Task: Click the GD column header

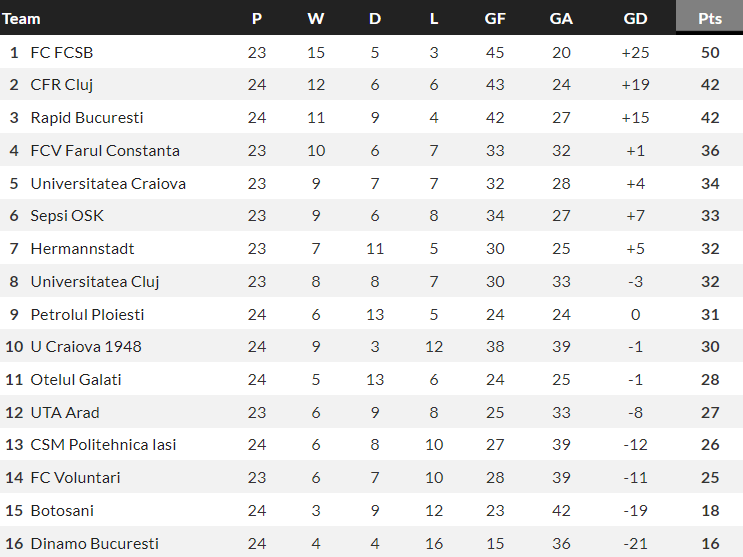Action: coord(635,18)
